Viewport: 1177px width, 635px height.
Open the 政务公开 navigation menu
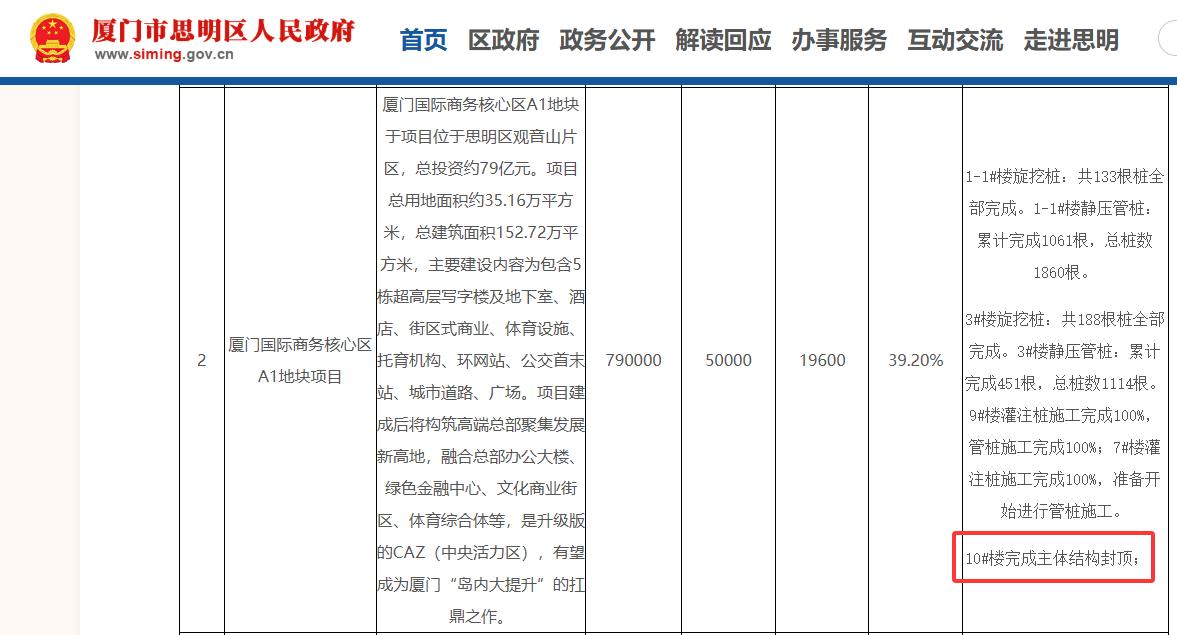tap(607, 40)
